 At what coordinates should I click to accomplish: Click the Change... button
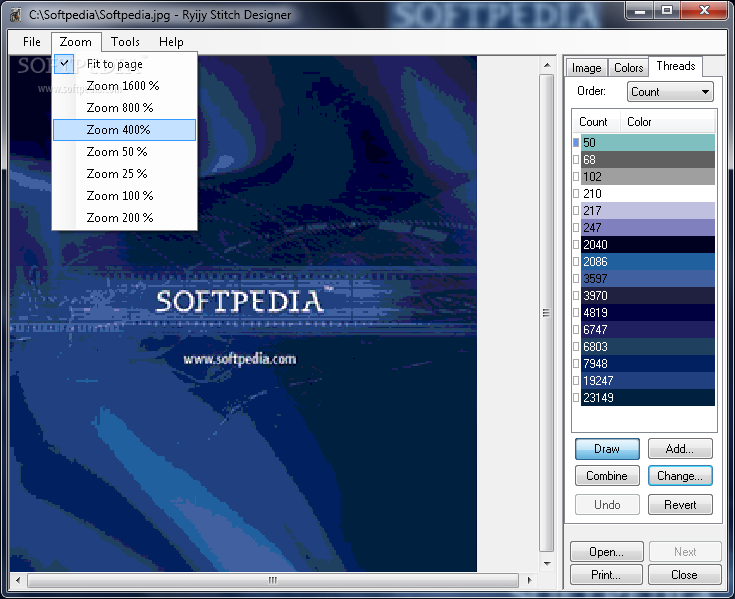(680, 476)
